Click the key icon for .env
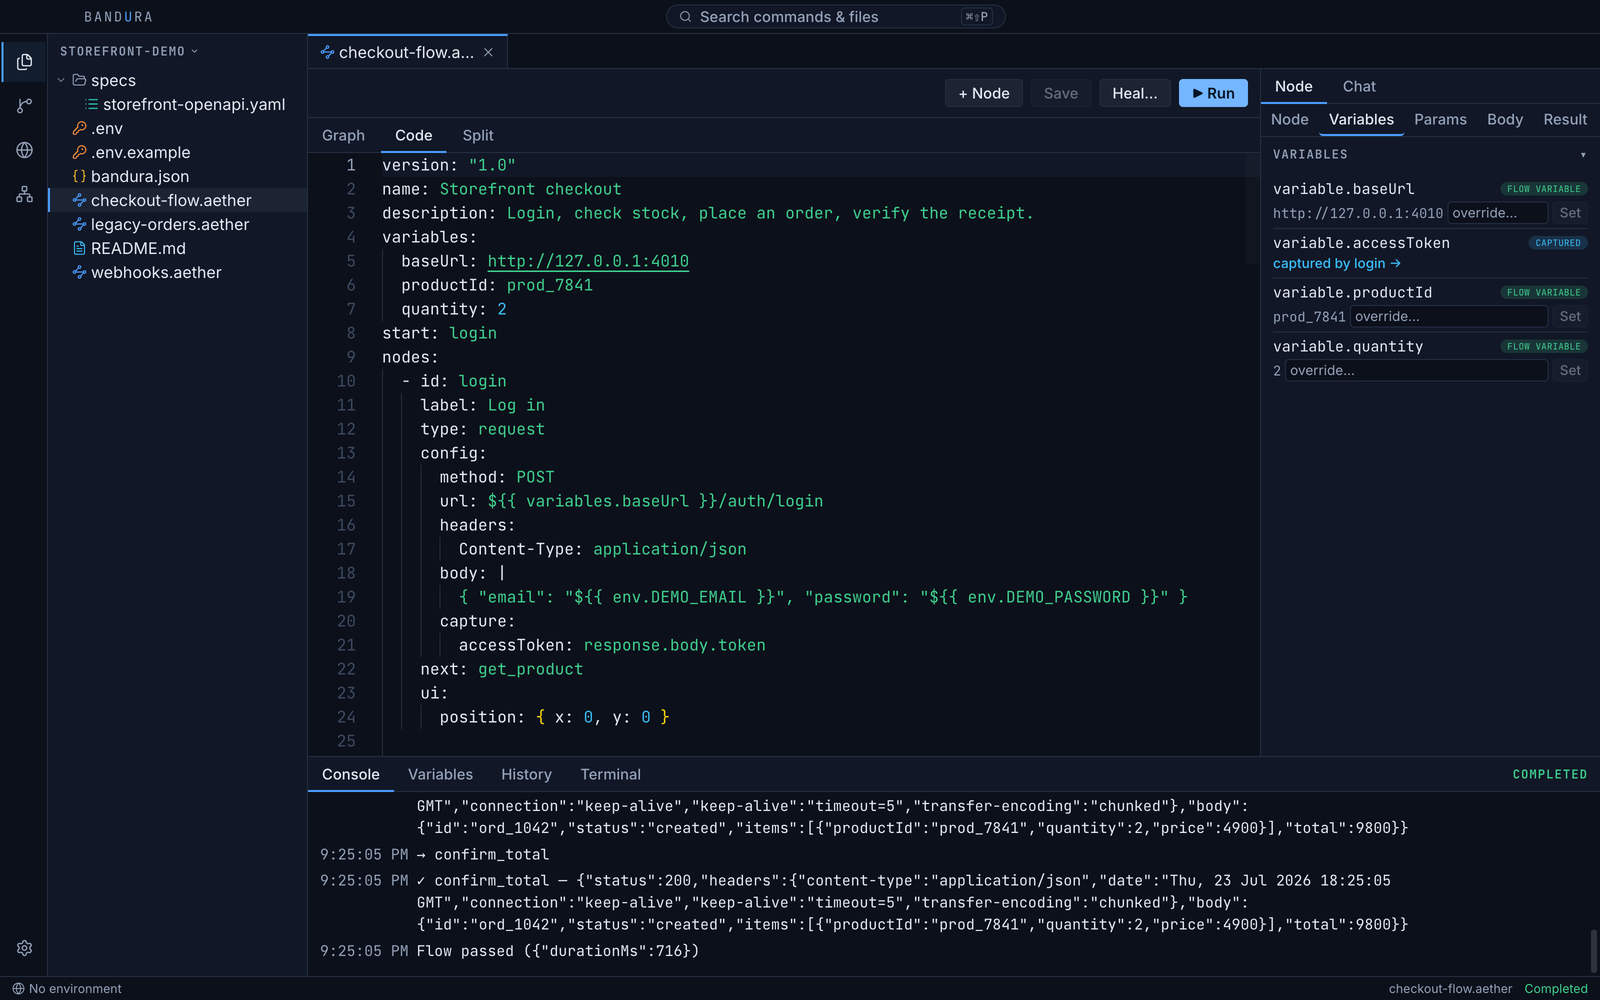1600x1000 pixels. click(x=79, y=128)
